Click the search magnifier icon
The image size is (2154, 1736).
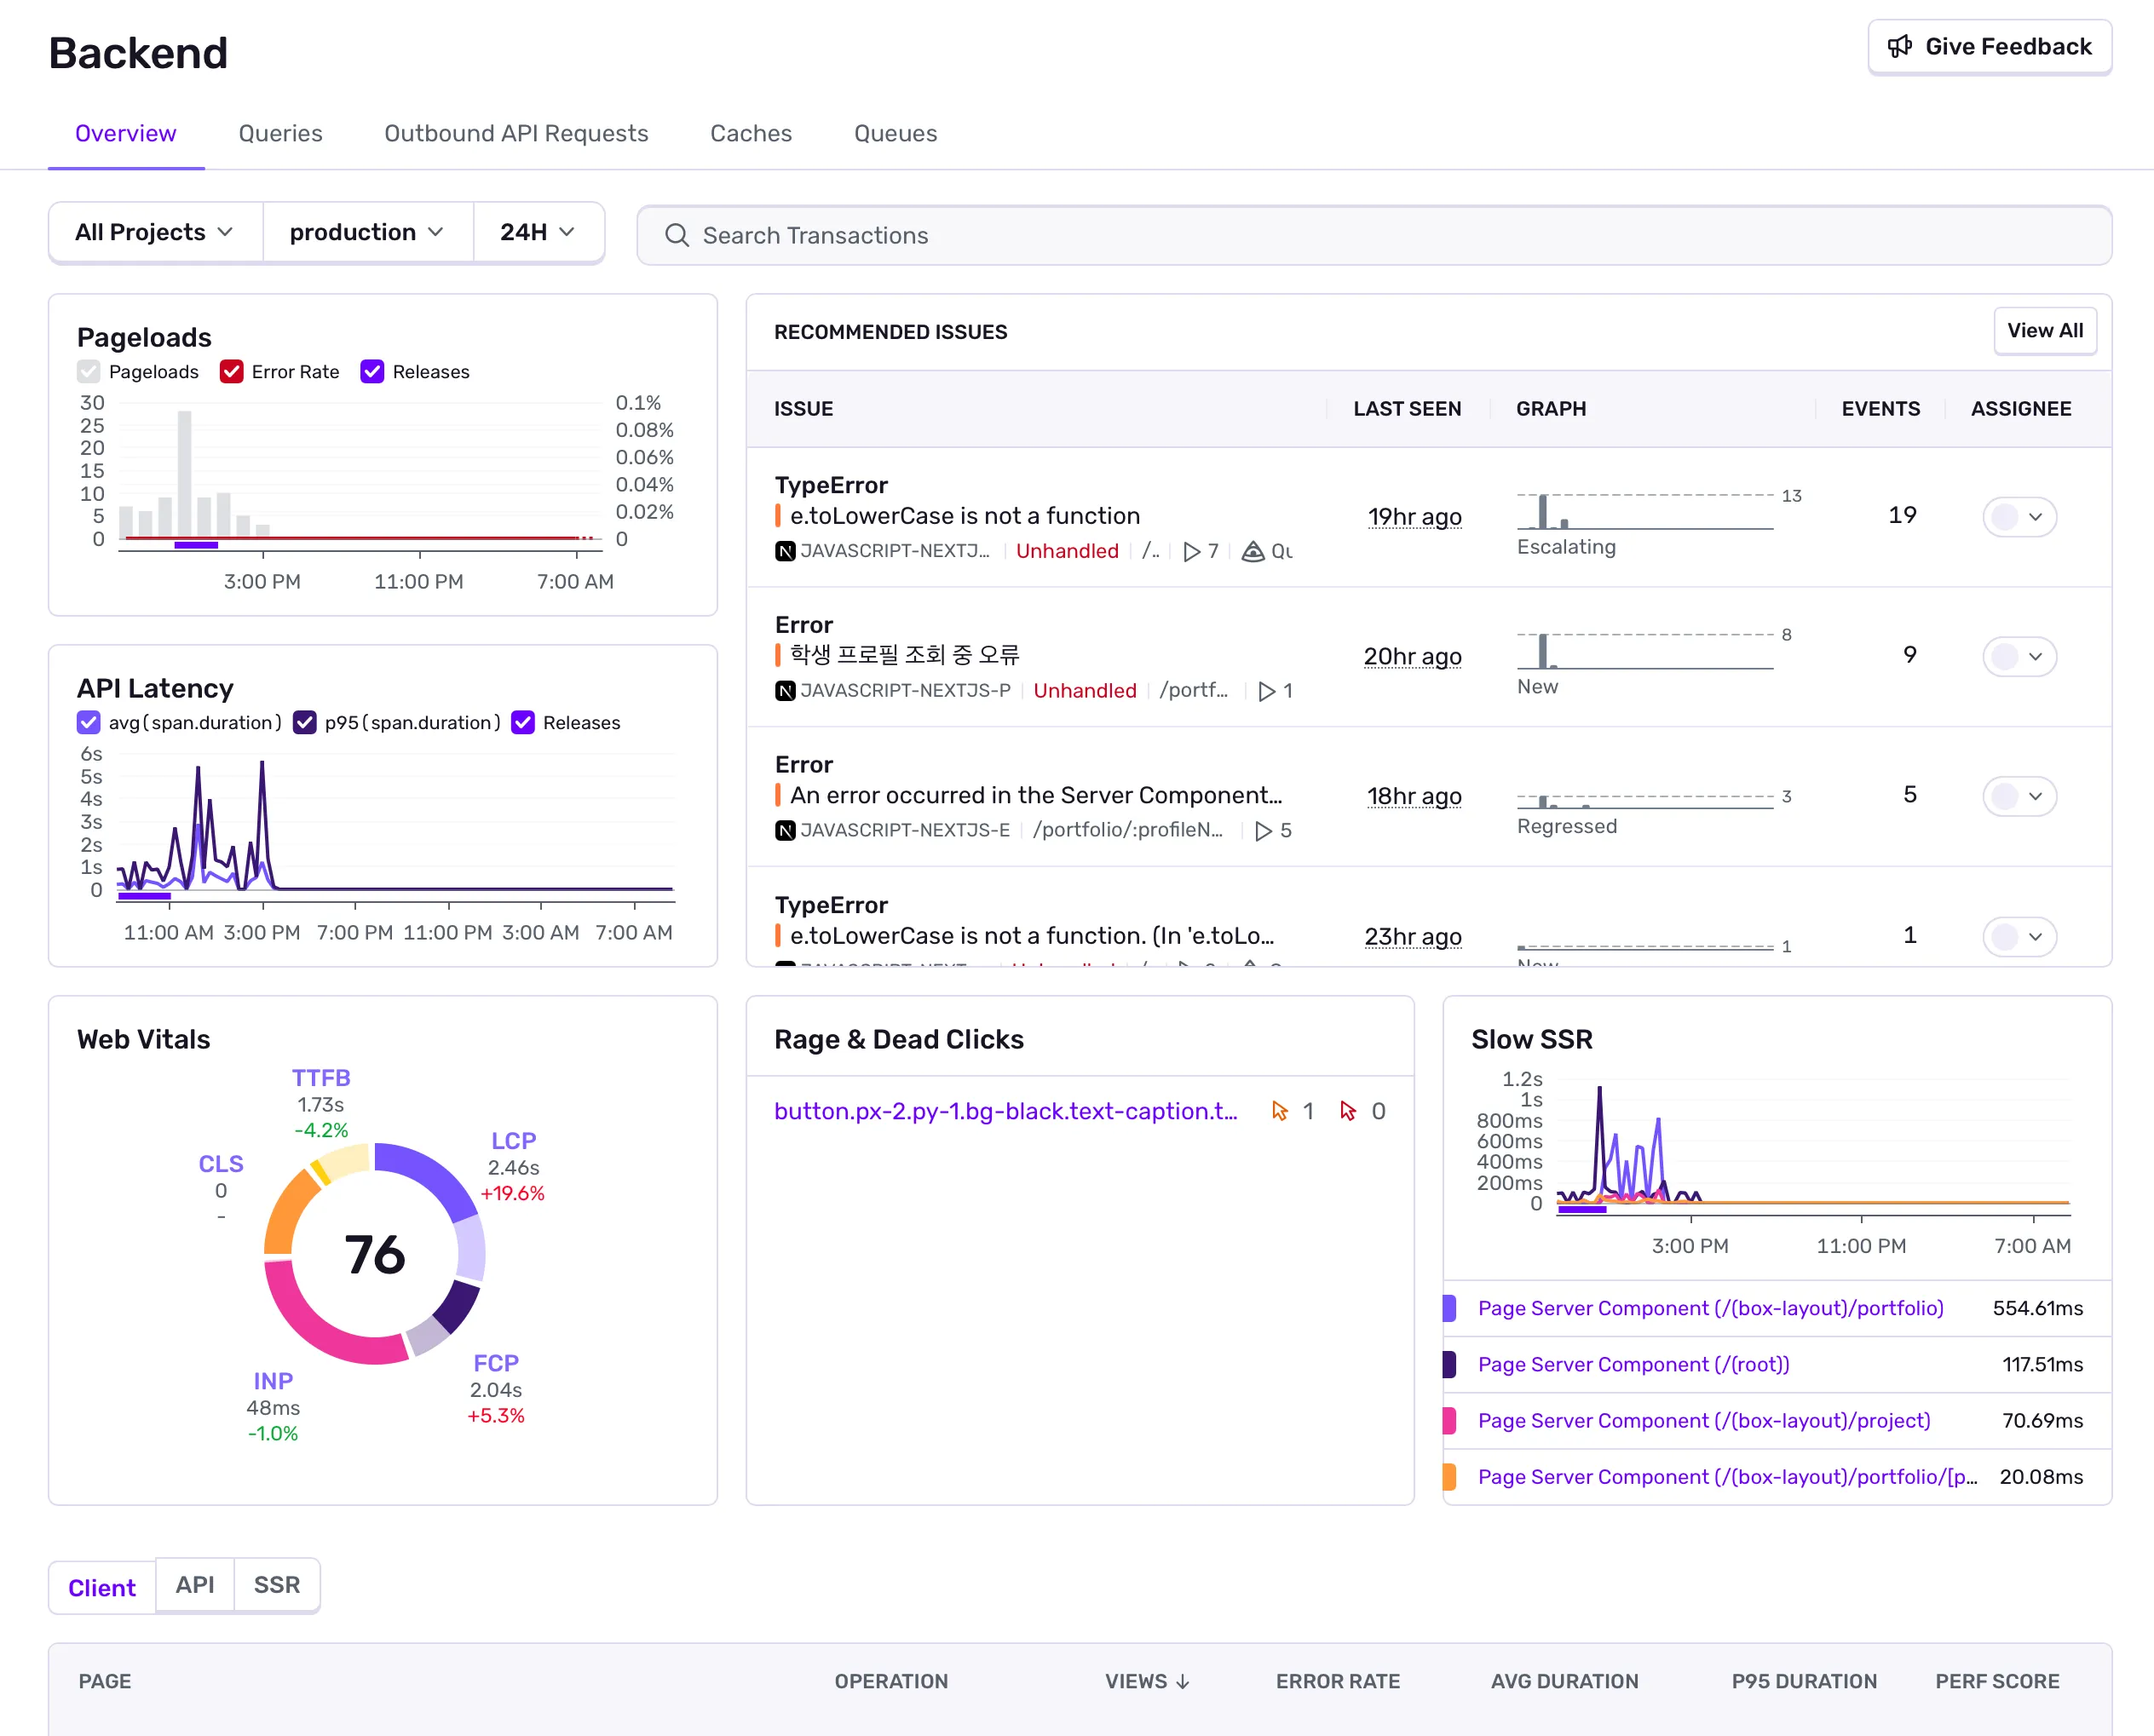click(677, 235)
